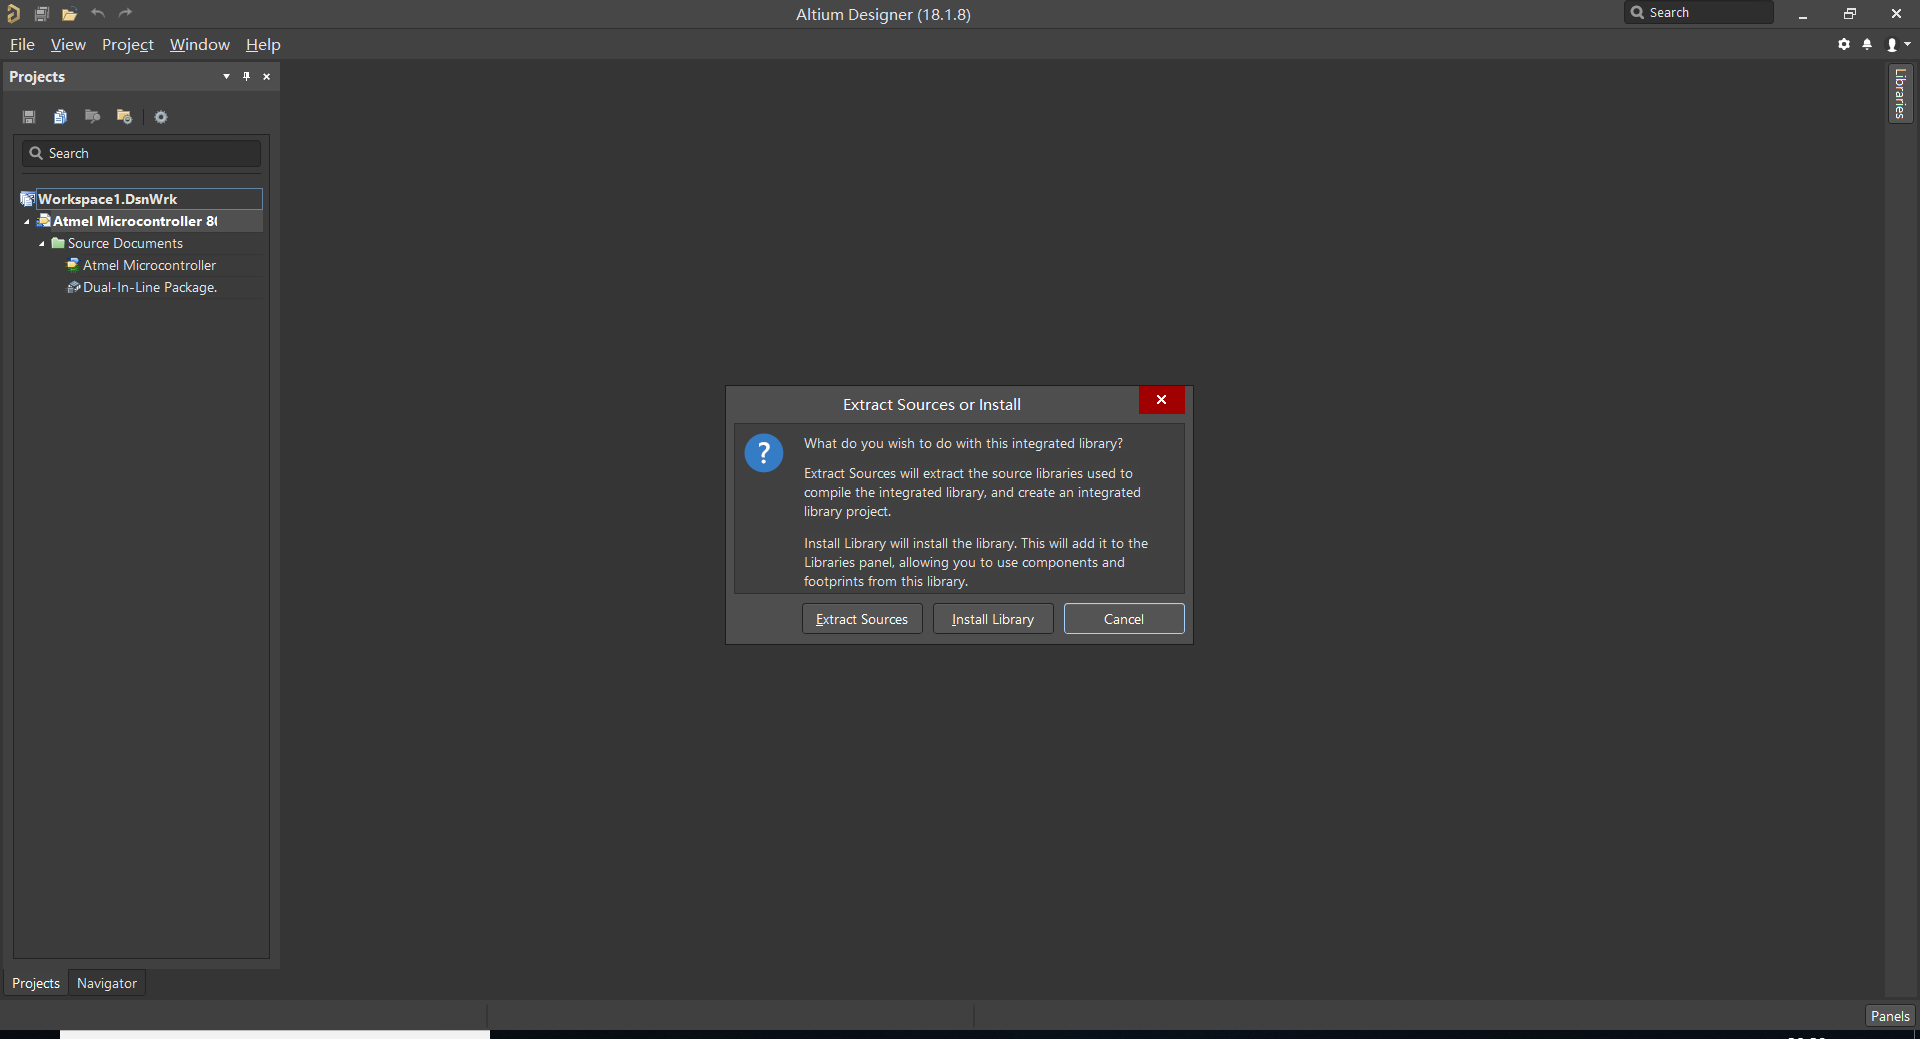Click the Redo arrow icon
This screenshot has width=1920, height=1039.
point(125,13)
